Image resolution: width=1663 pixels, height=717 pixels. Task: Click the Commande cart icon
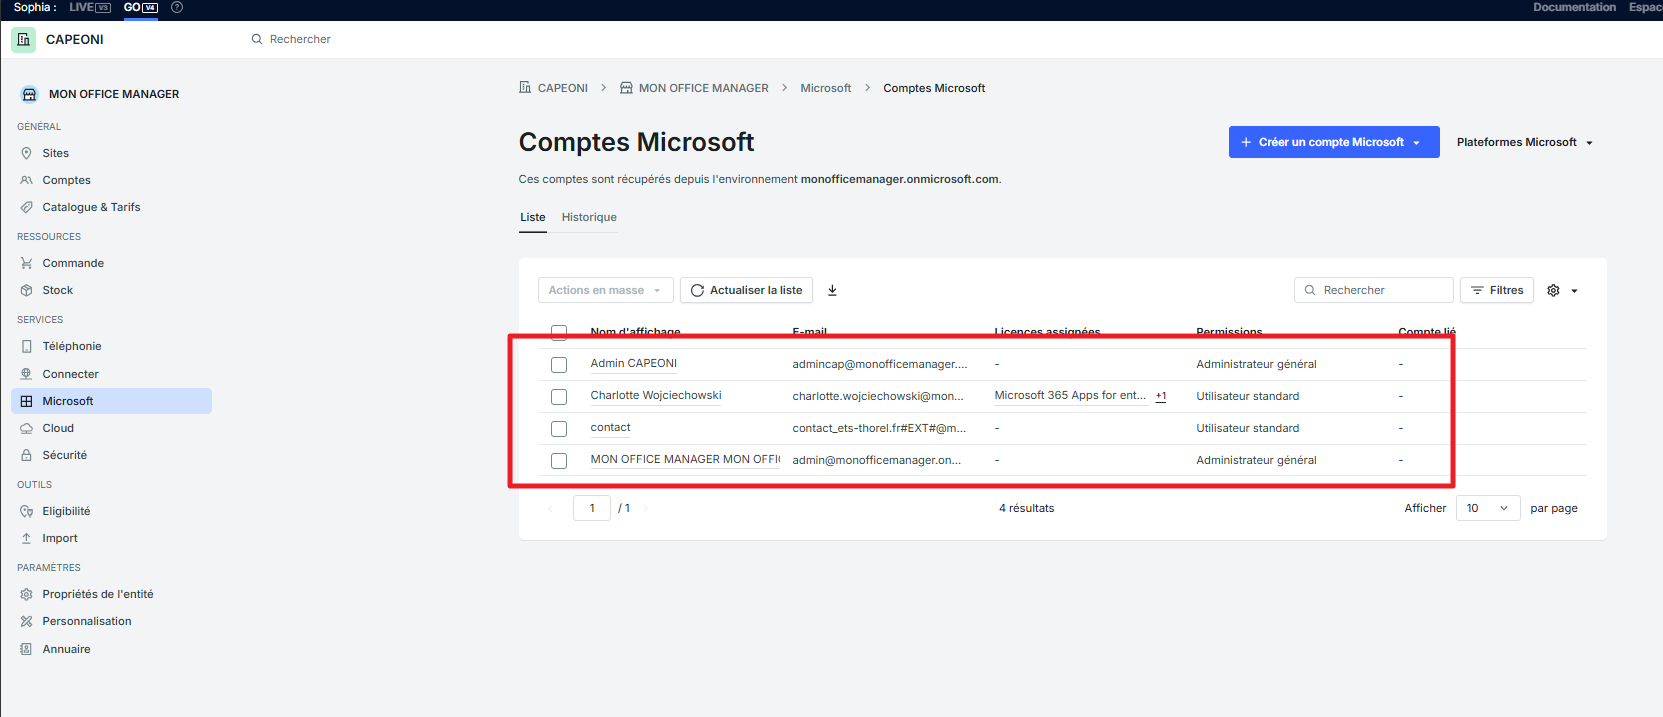(x=27, y=263)
